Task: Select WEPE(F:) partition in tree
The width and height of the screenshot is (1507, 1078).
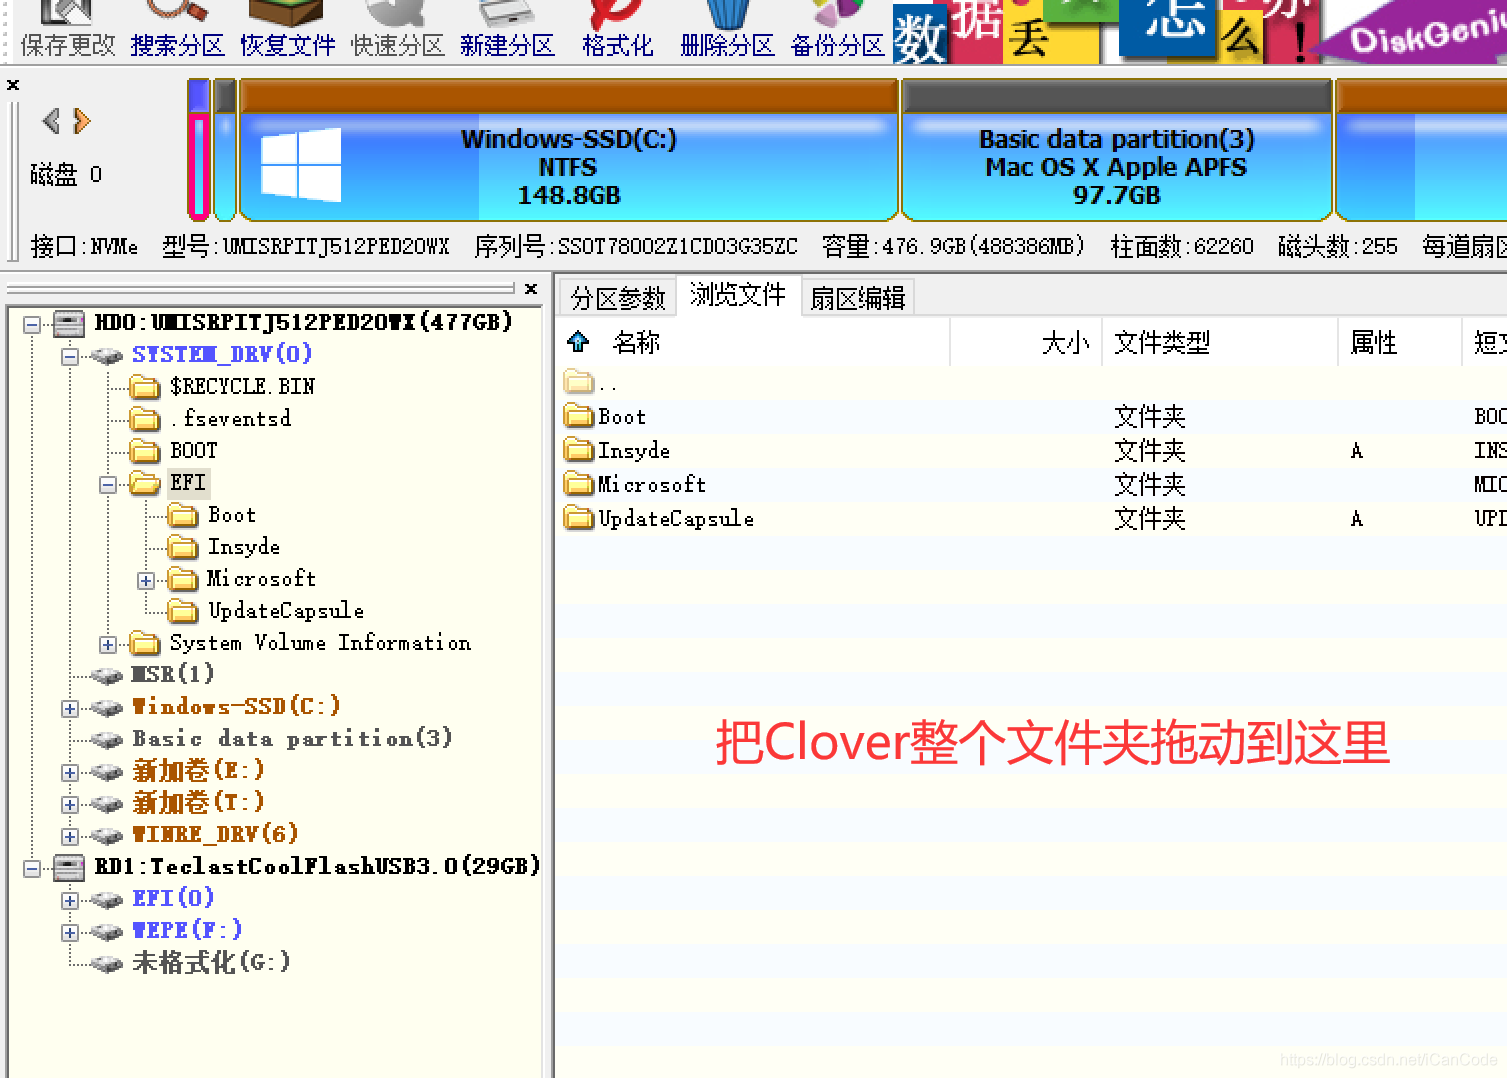Action: tap(187, 930)
